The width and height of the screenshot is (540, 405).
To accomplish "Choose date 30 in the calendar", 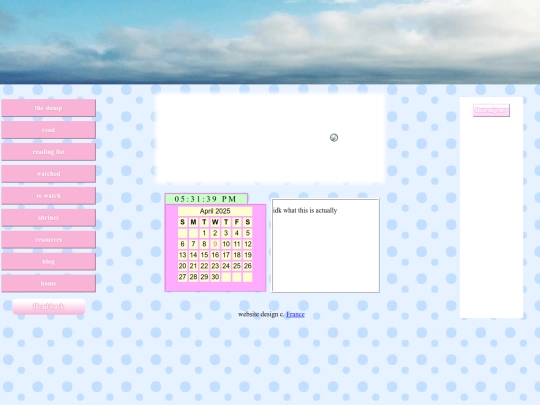I will [x=215, y=277].
